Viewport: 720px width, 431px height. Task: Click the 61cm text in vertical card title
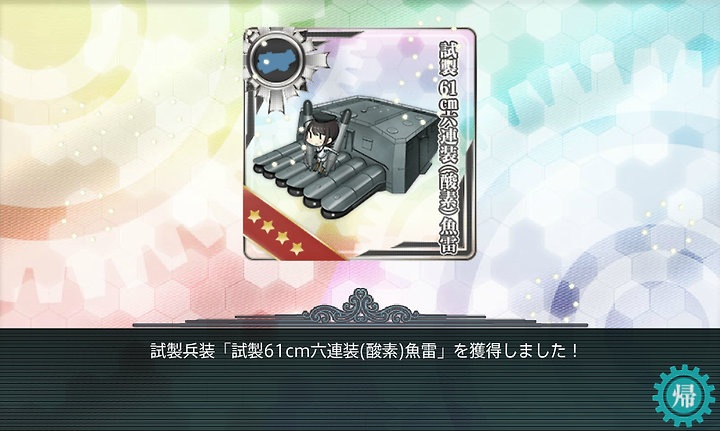[449, 95]
